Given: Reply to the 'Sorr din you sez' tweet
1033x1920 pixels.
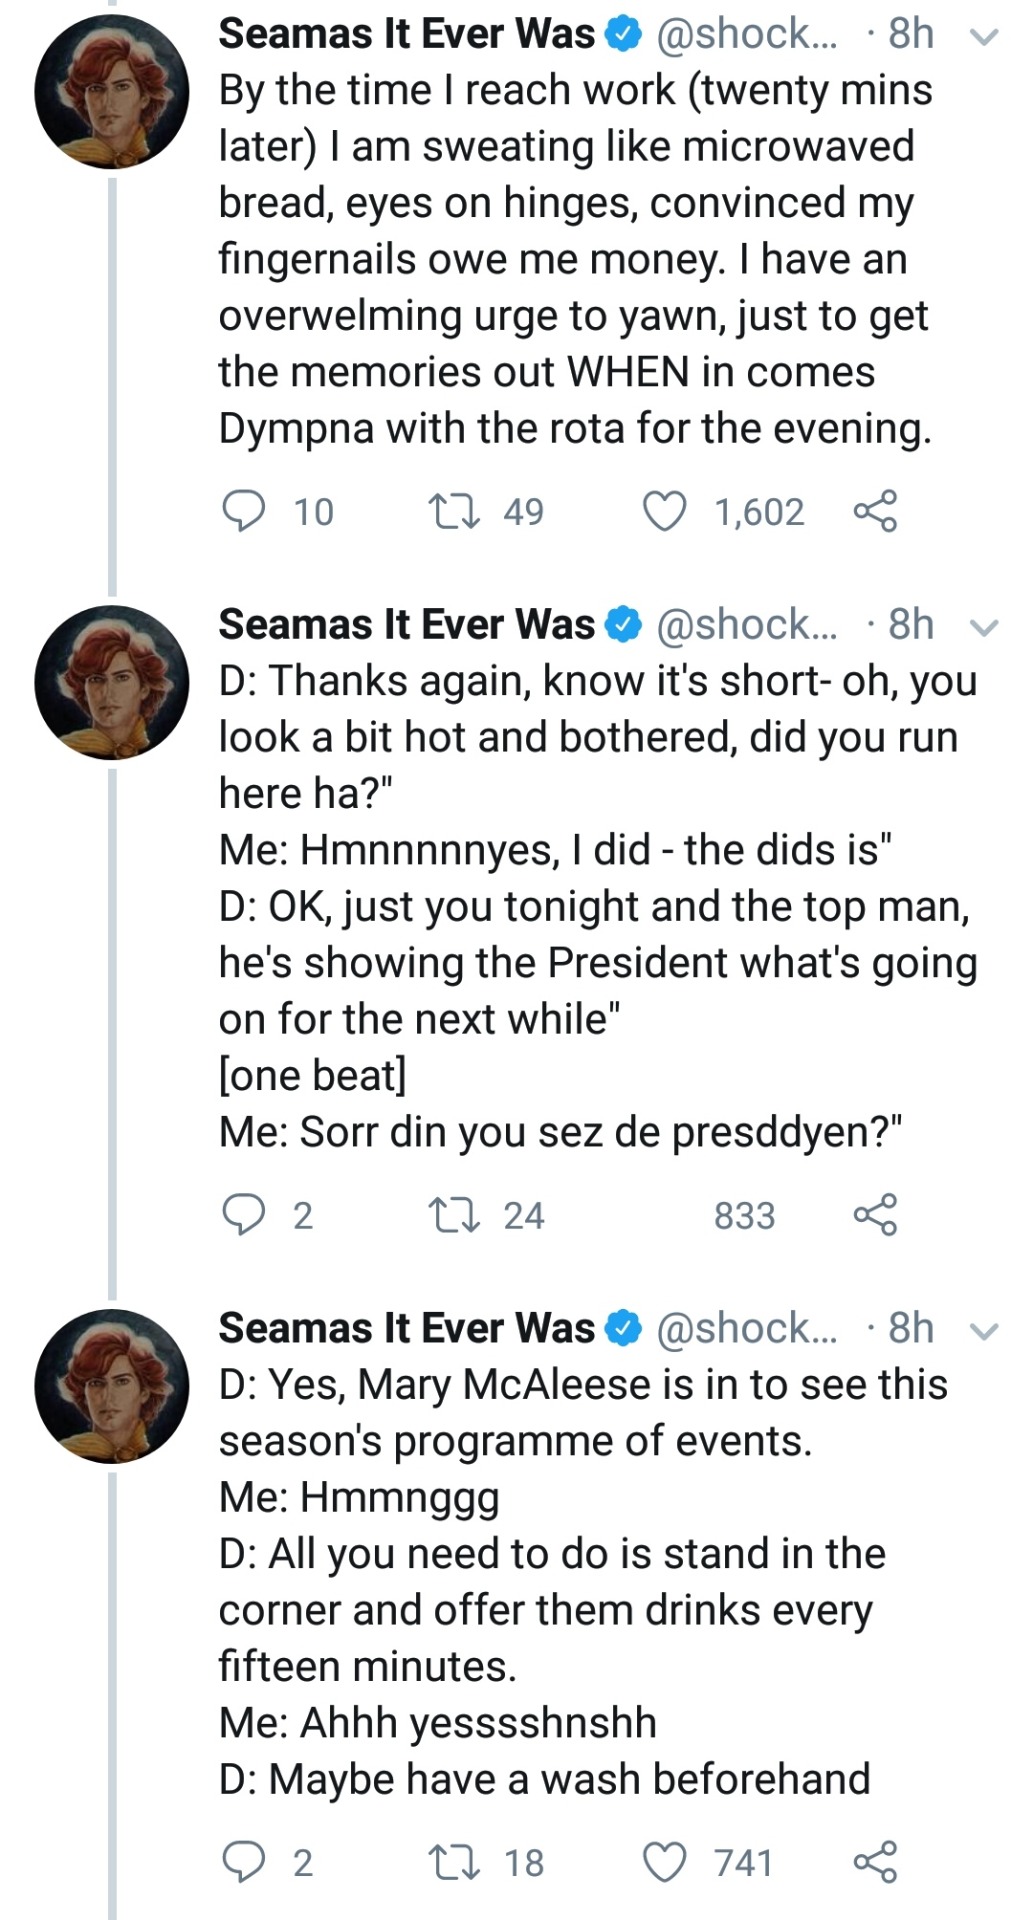Looking at the screenshot, I should coord(243,1215).
